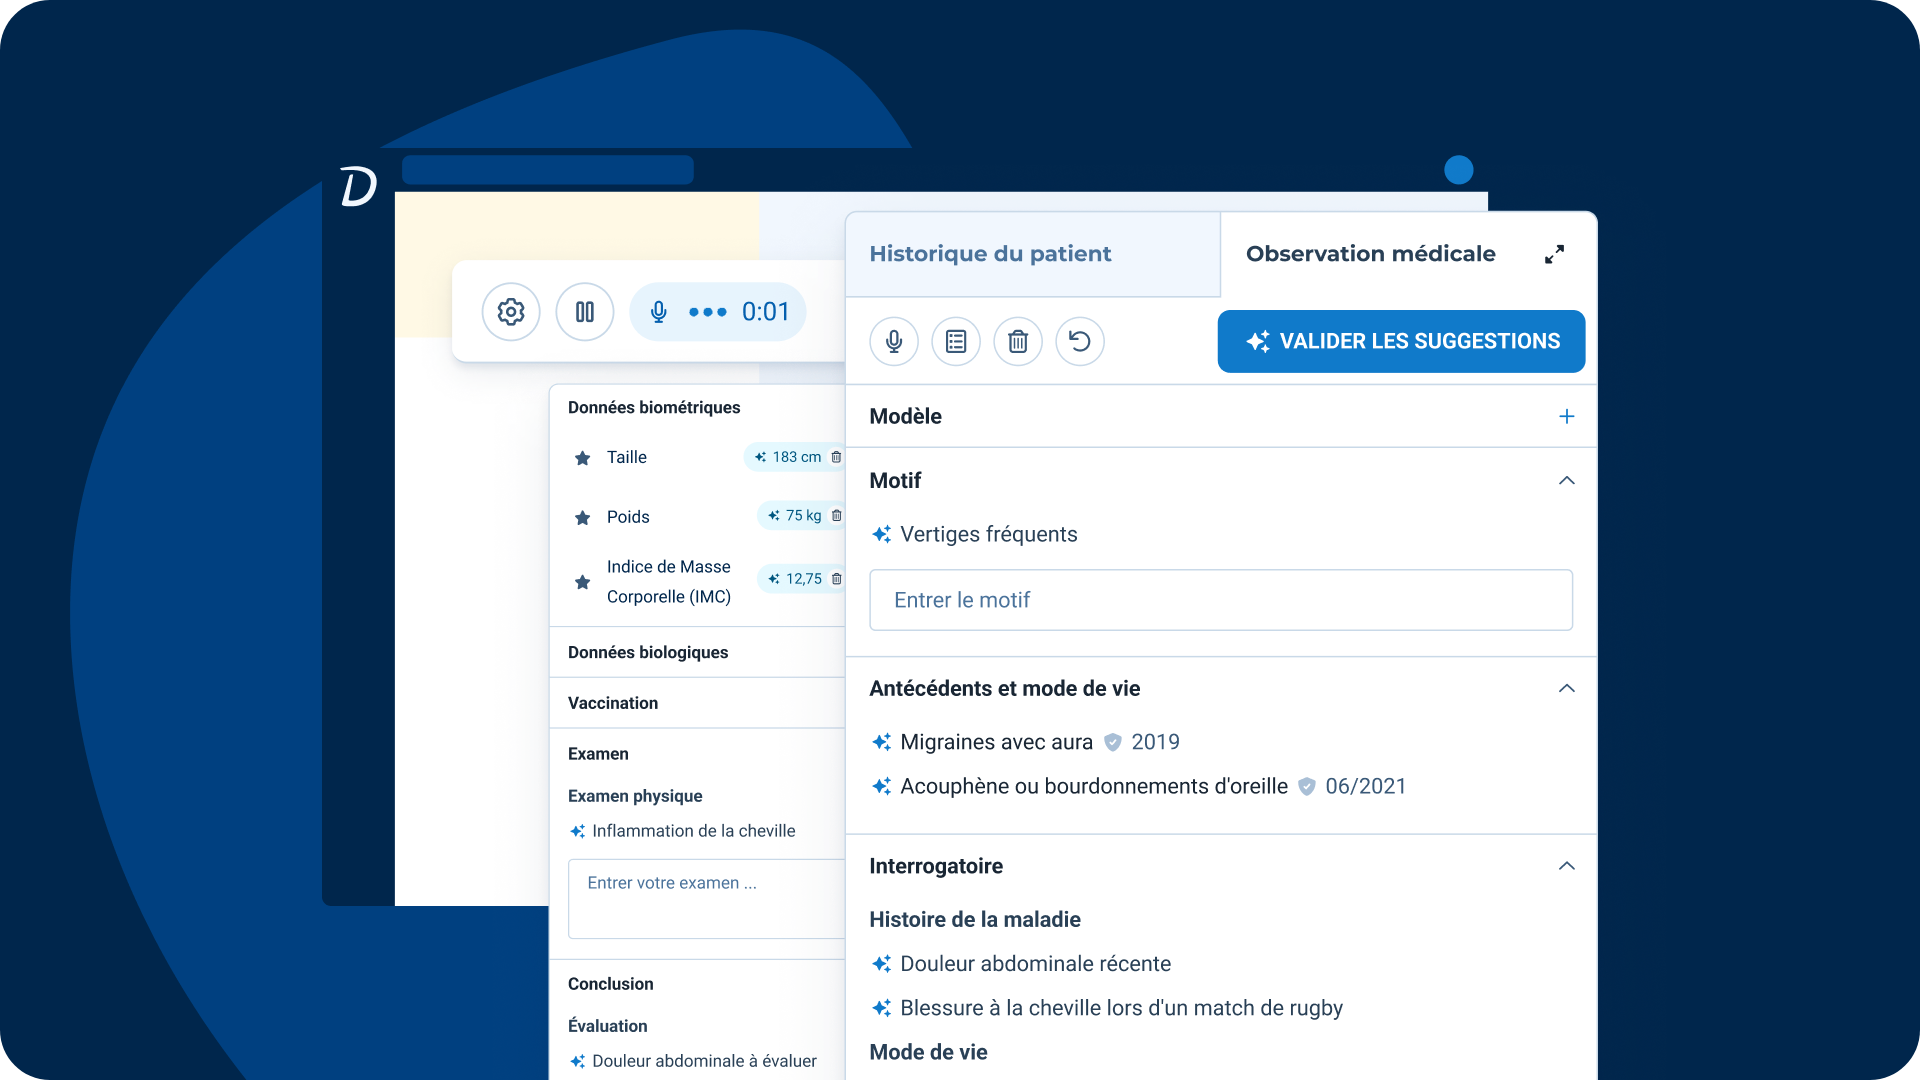Switch to Historique du patient tab
The height and width of the screenshot is (1080, 1920).
990,254
